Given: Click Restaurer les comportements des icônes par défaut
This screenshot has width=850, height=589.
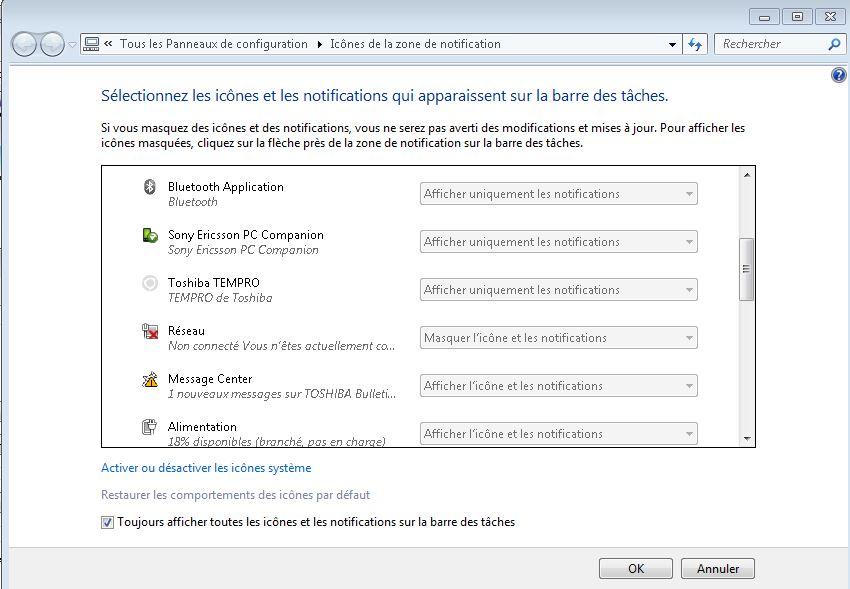Looking at the screenshot, I should [235, 495].
